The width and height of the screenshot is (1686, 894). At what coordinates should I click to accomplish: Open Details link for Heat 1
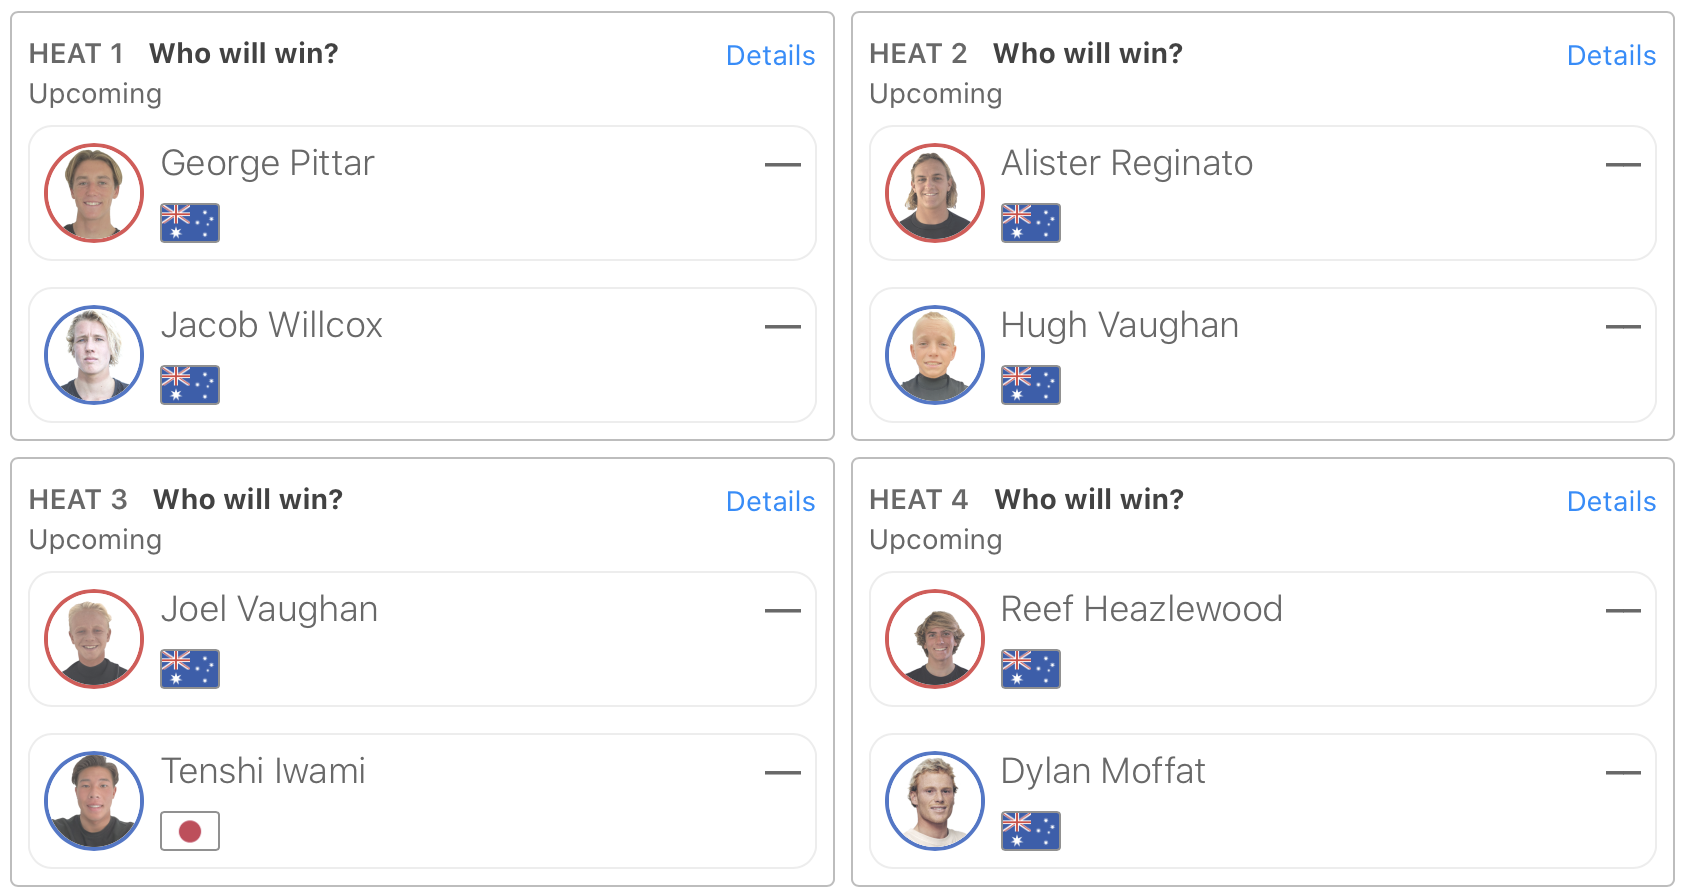tap(770, 55)
